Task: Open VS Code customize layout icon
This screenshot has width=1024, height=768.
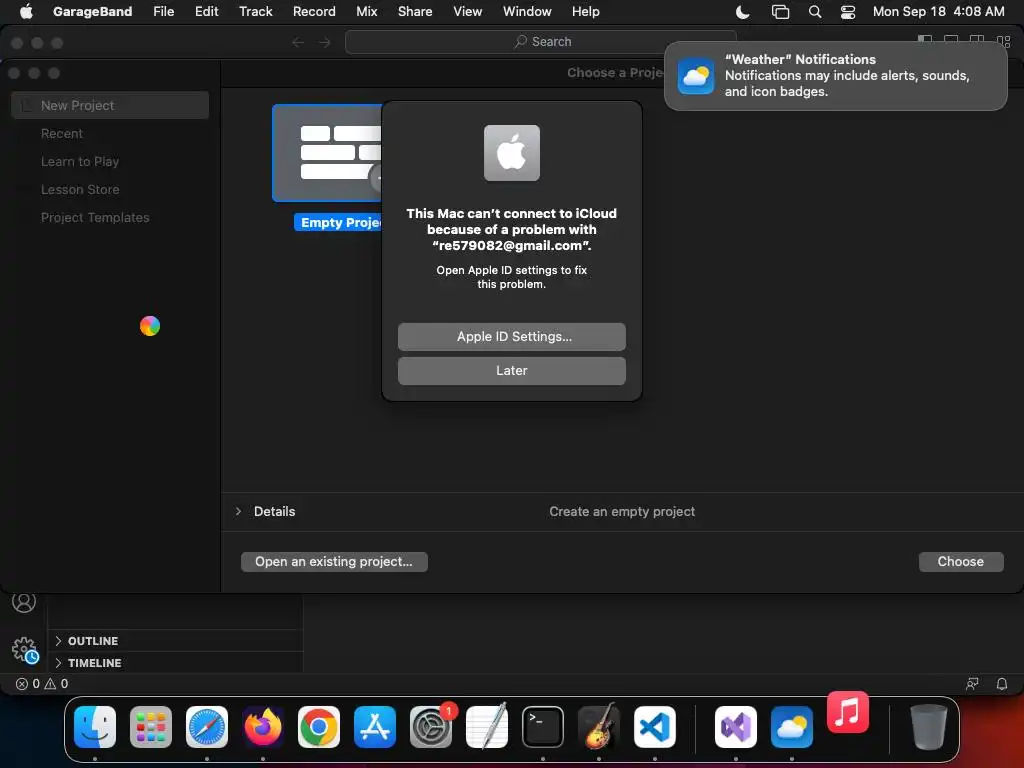Action: (1004, 40)
